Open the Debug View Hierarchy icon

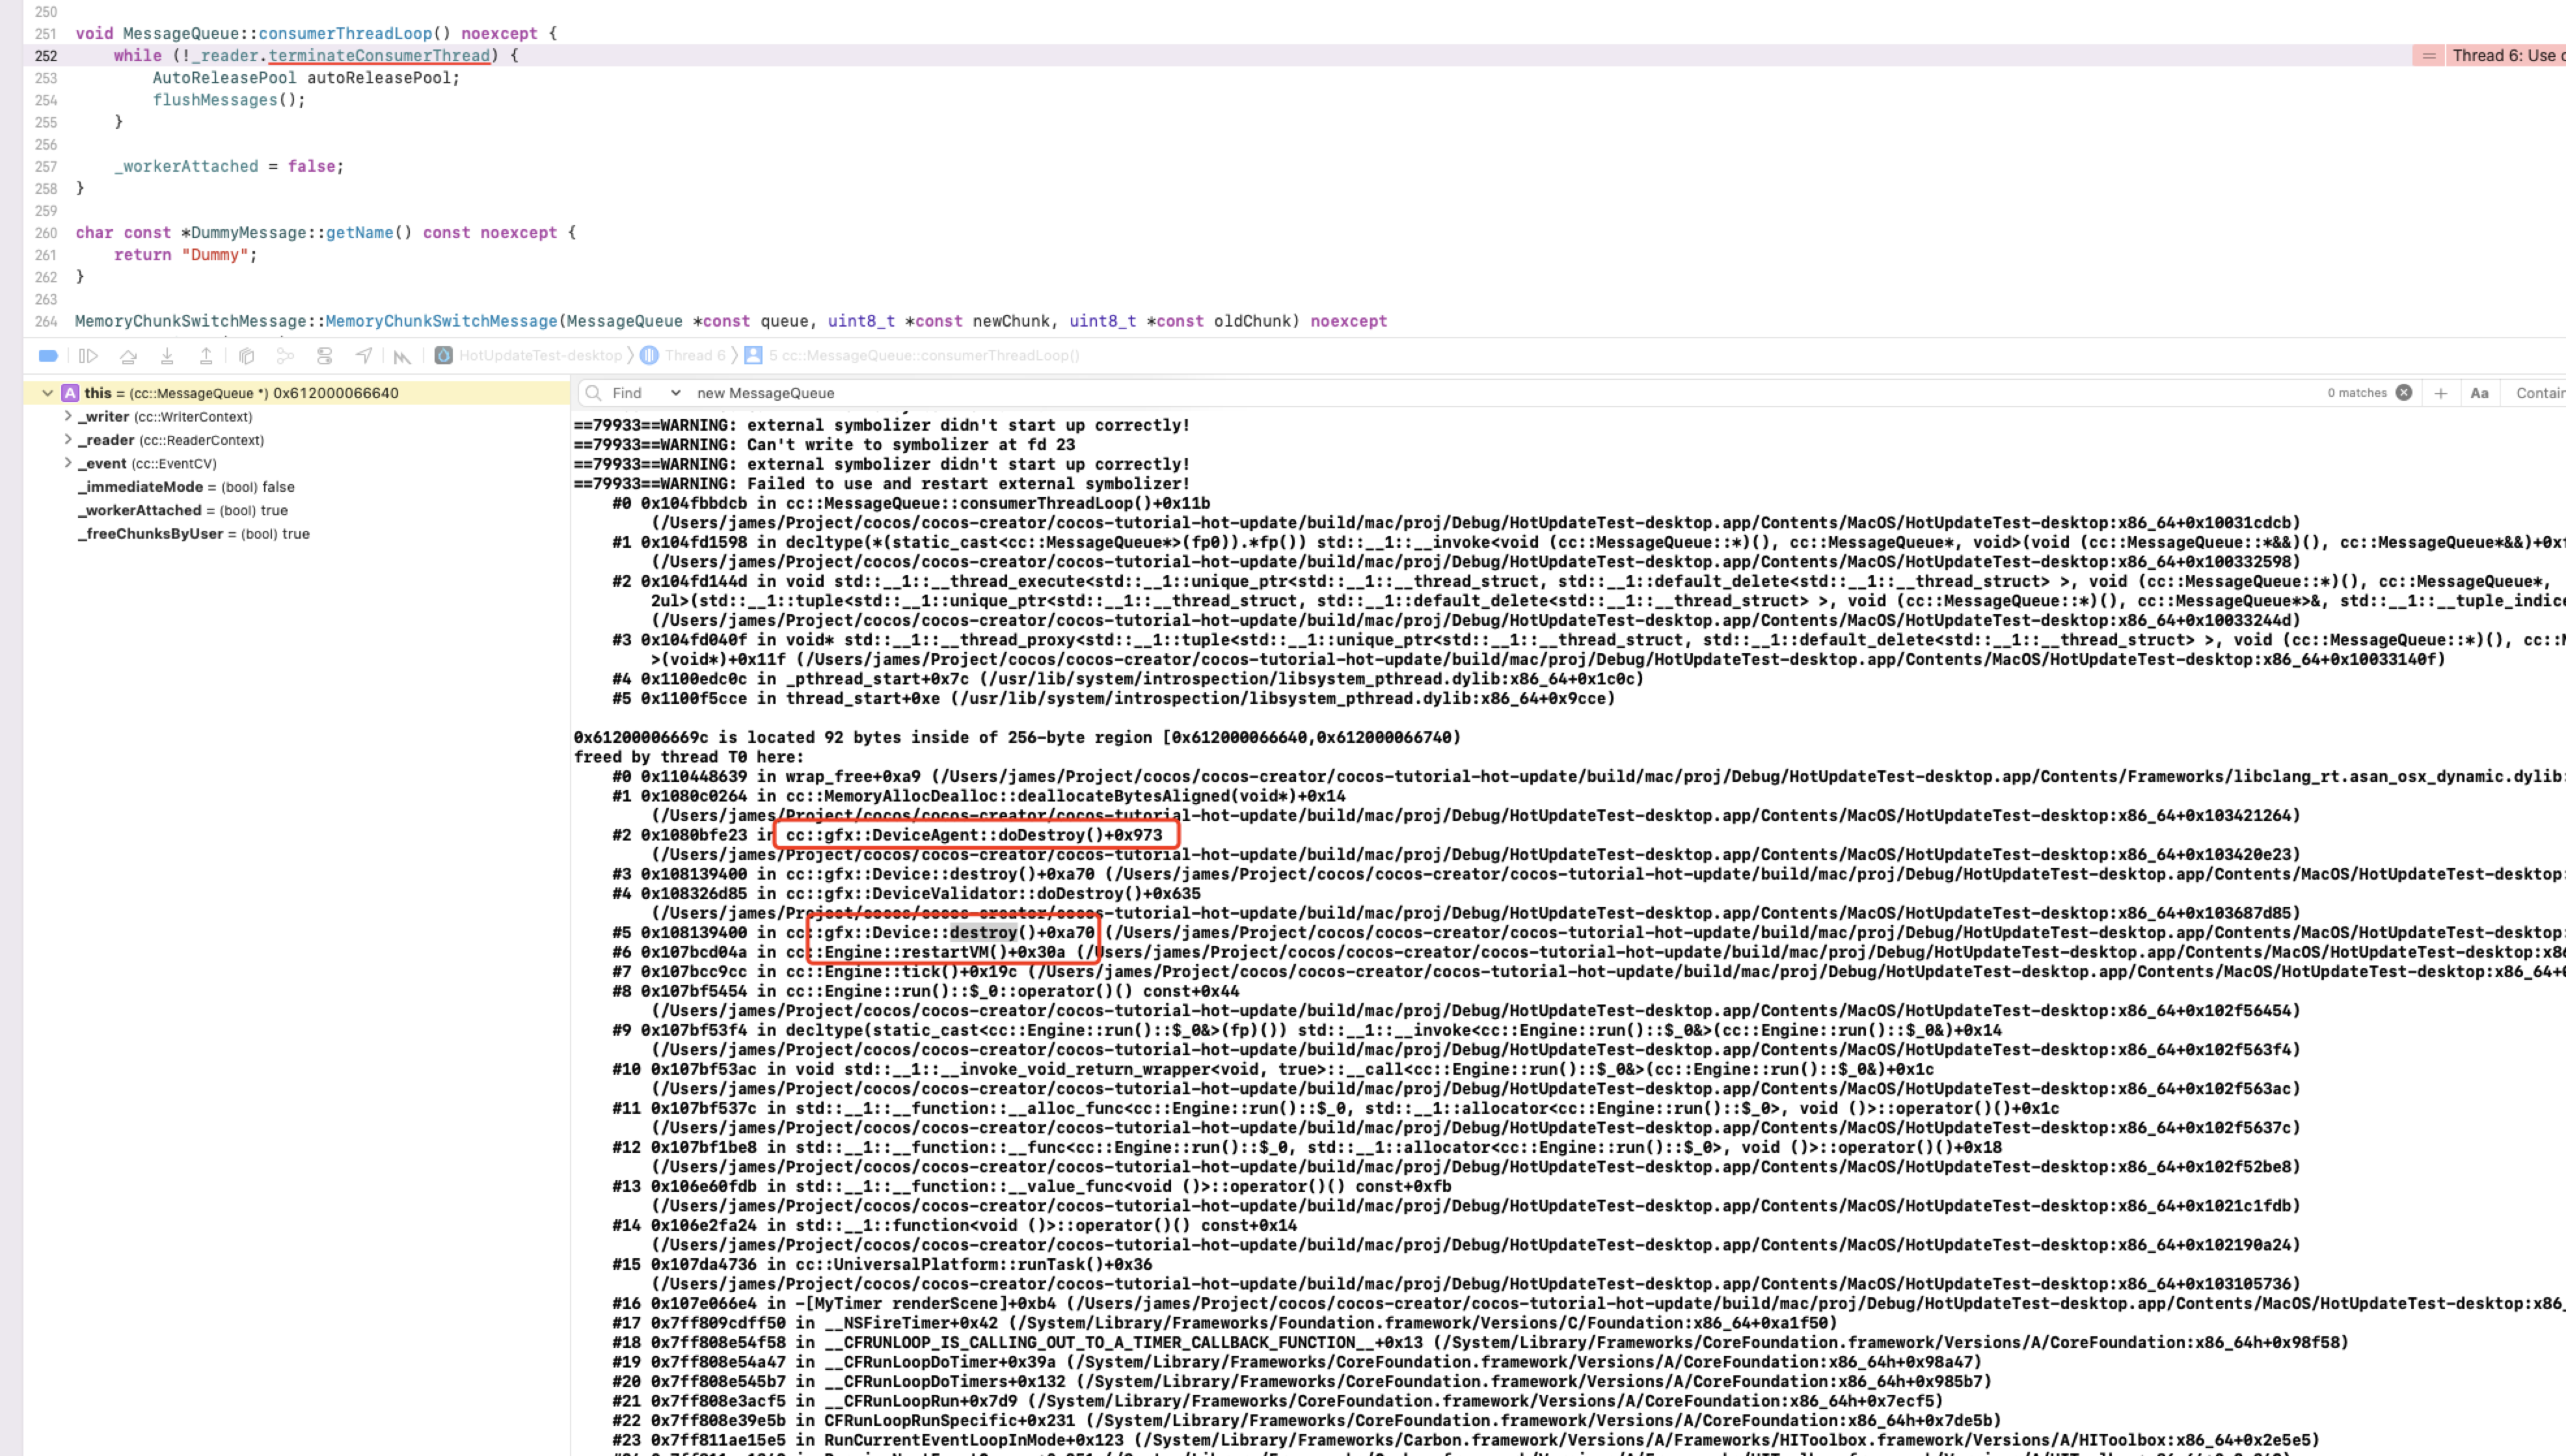point(246,355)
